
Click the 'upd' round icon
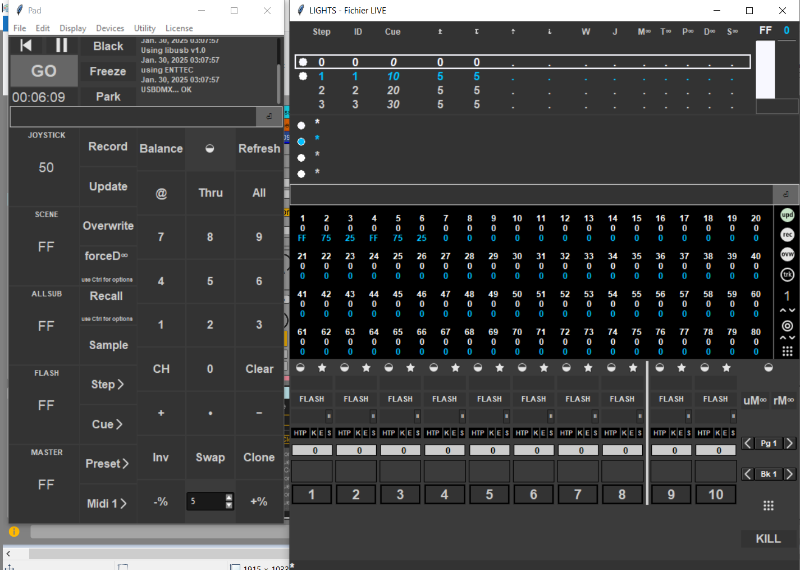click(788, 216)
